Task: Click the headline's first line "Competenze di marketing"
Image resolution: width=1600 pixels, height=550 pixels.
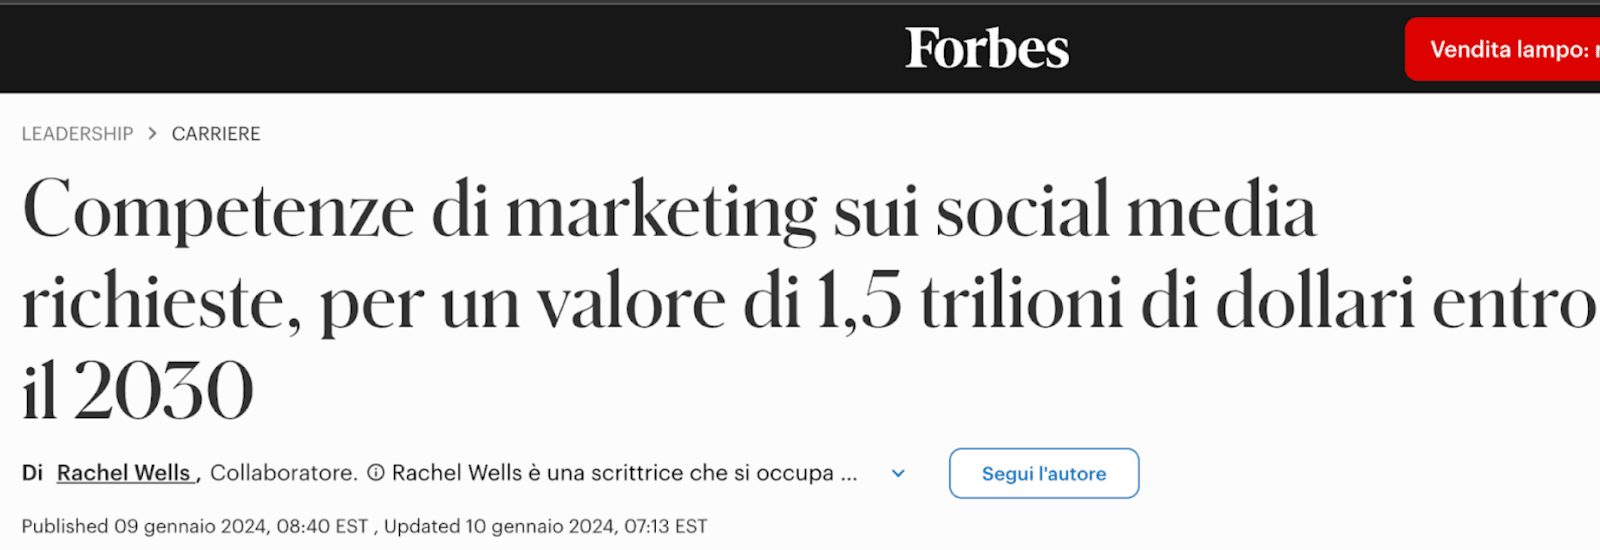Action: (420, 211)
